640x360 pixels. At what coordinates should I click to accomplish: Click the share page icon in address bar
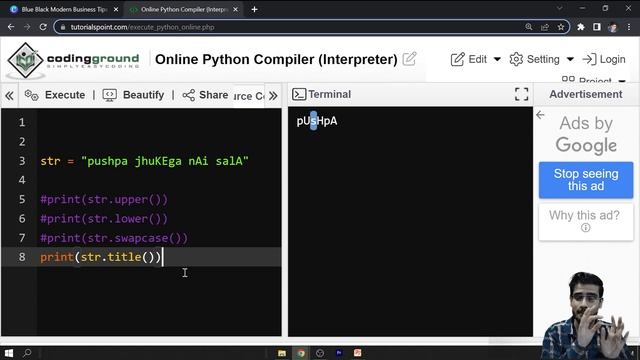tap(545, 27)
